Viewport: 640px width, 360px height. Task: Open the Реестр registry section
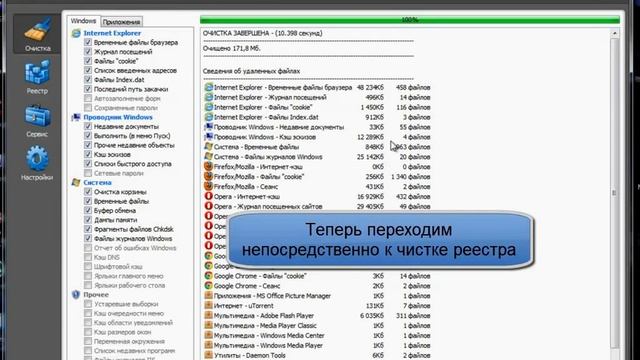point(37,77)
